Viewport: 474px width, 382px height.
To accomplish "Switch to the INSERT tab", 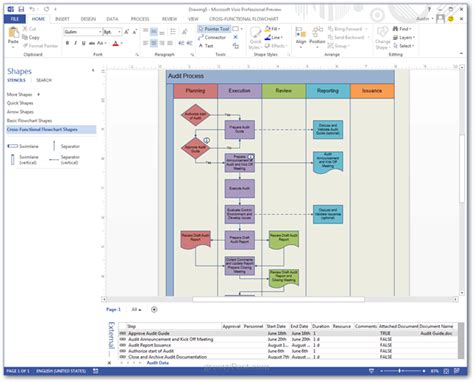I will click(x=62, y=19).
